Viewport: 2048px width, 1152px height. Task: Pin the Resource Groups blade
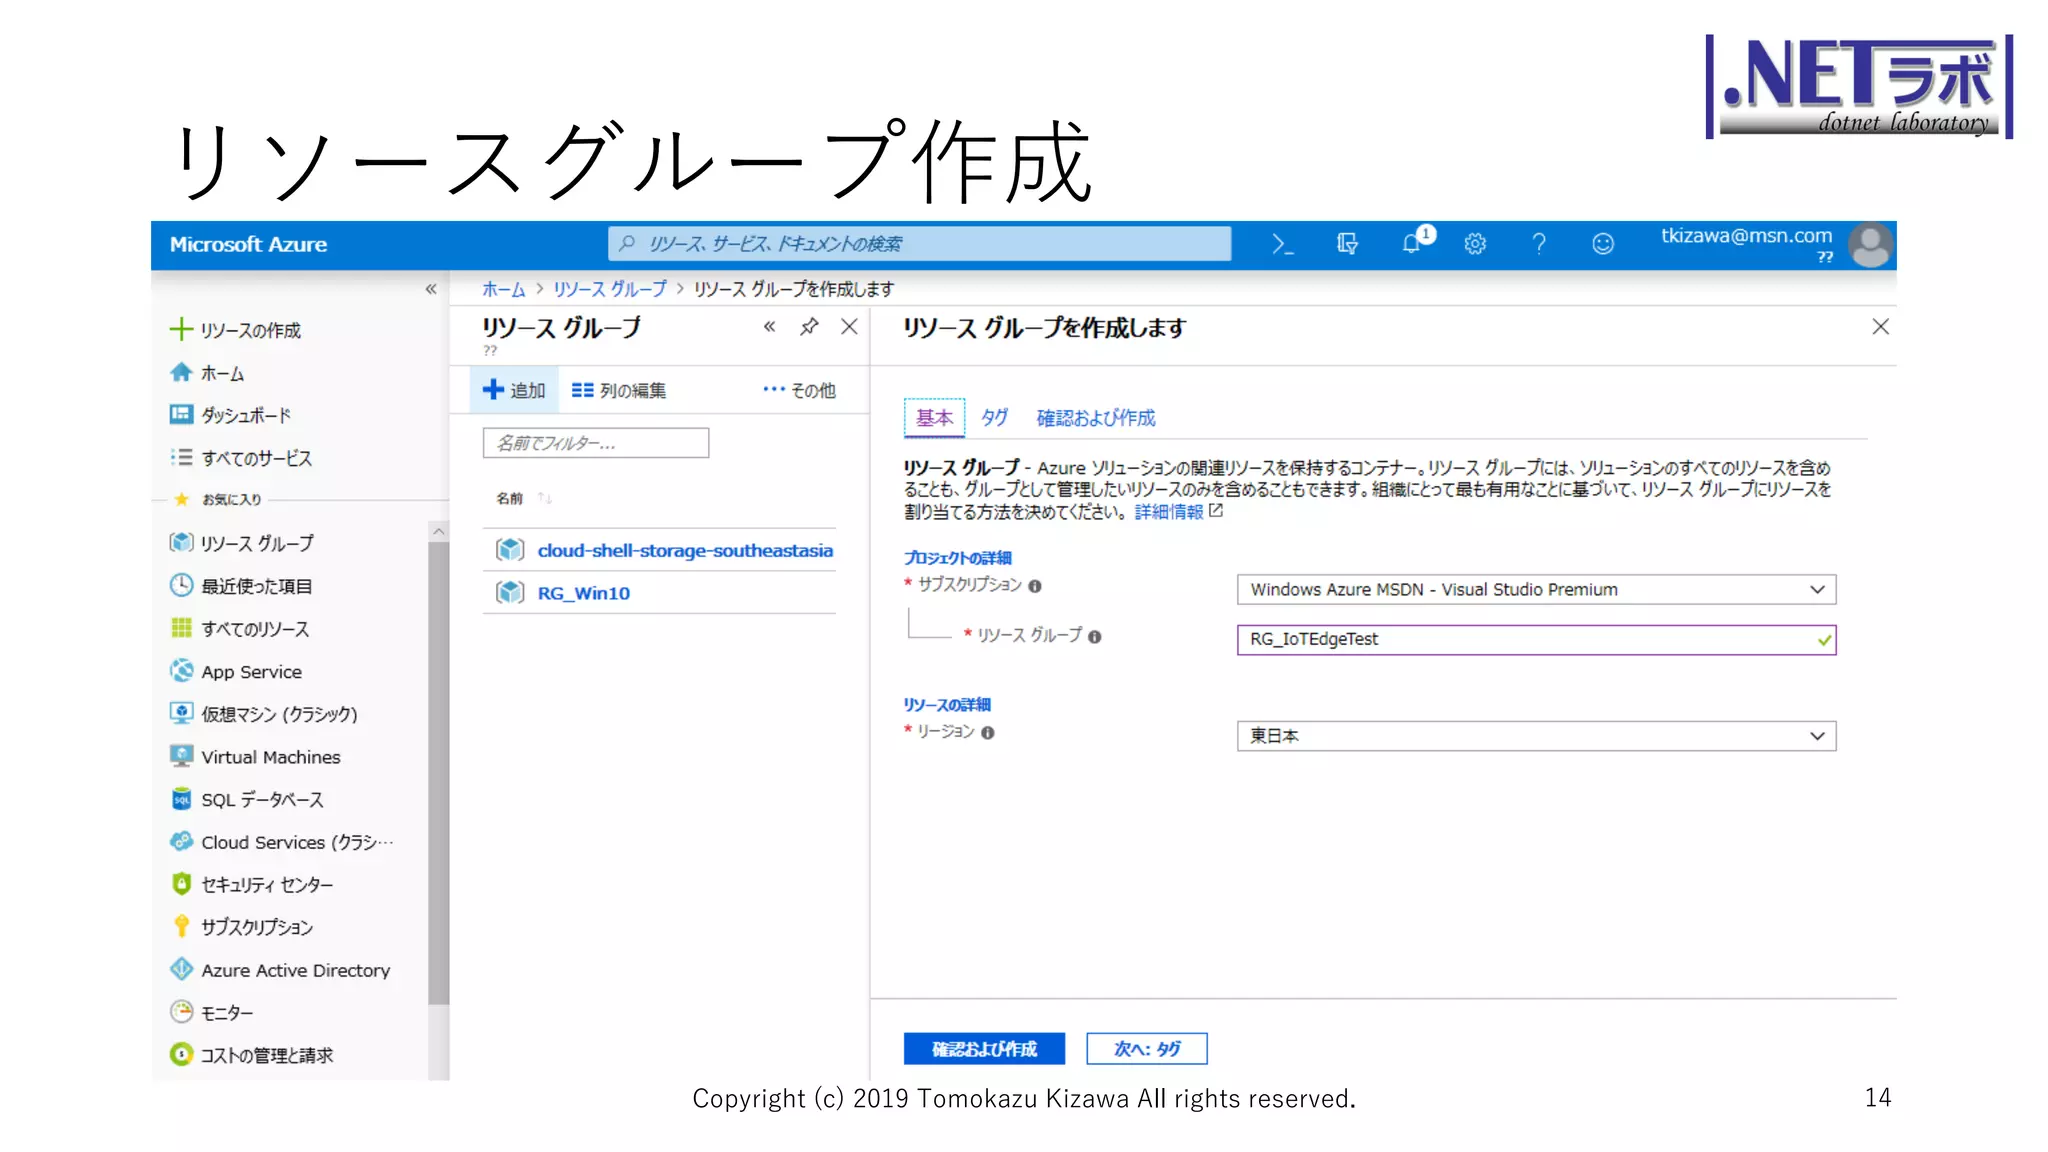click(x=809, y=327)
